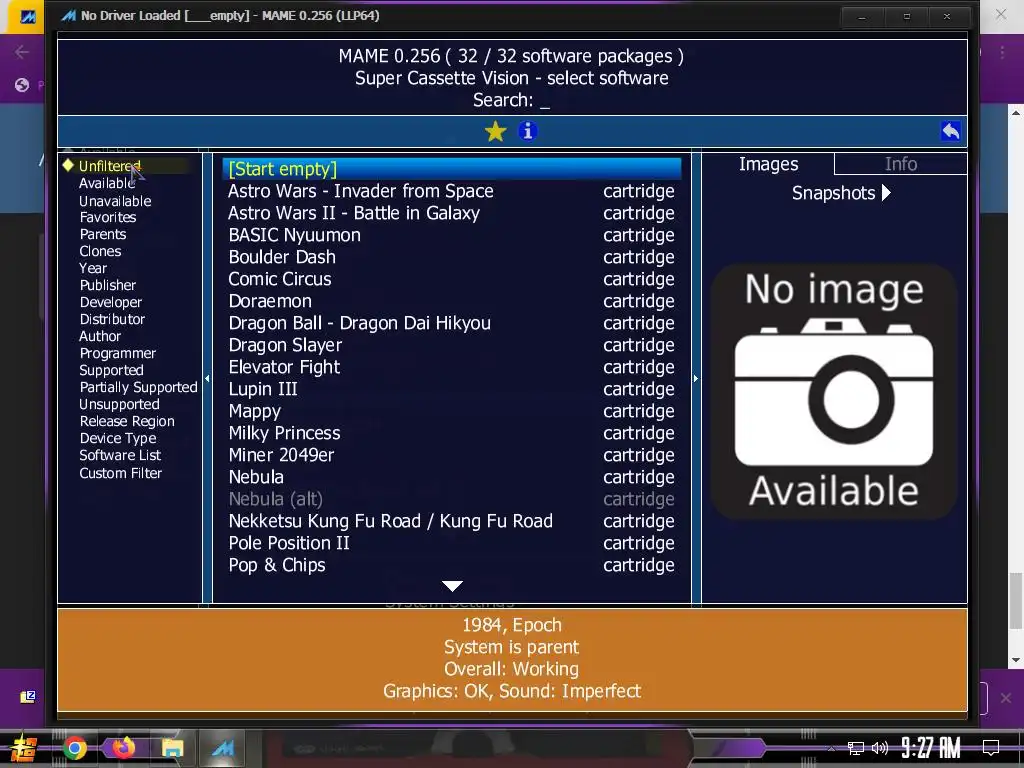Image resolution: width=1024 pixels, height=768 pixels.
Task: Click the MAME logo in window title bar
Action: point(68,16)
